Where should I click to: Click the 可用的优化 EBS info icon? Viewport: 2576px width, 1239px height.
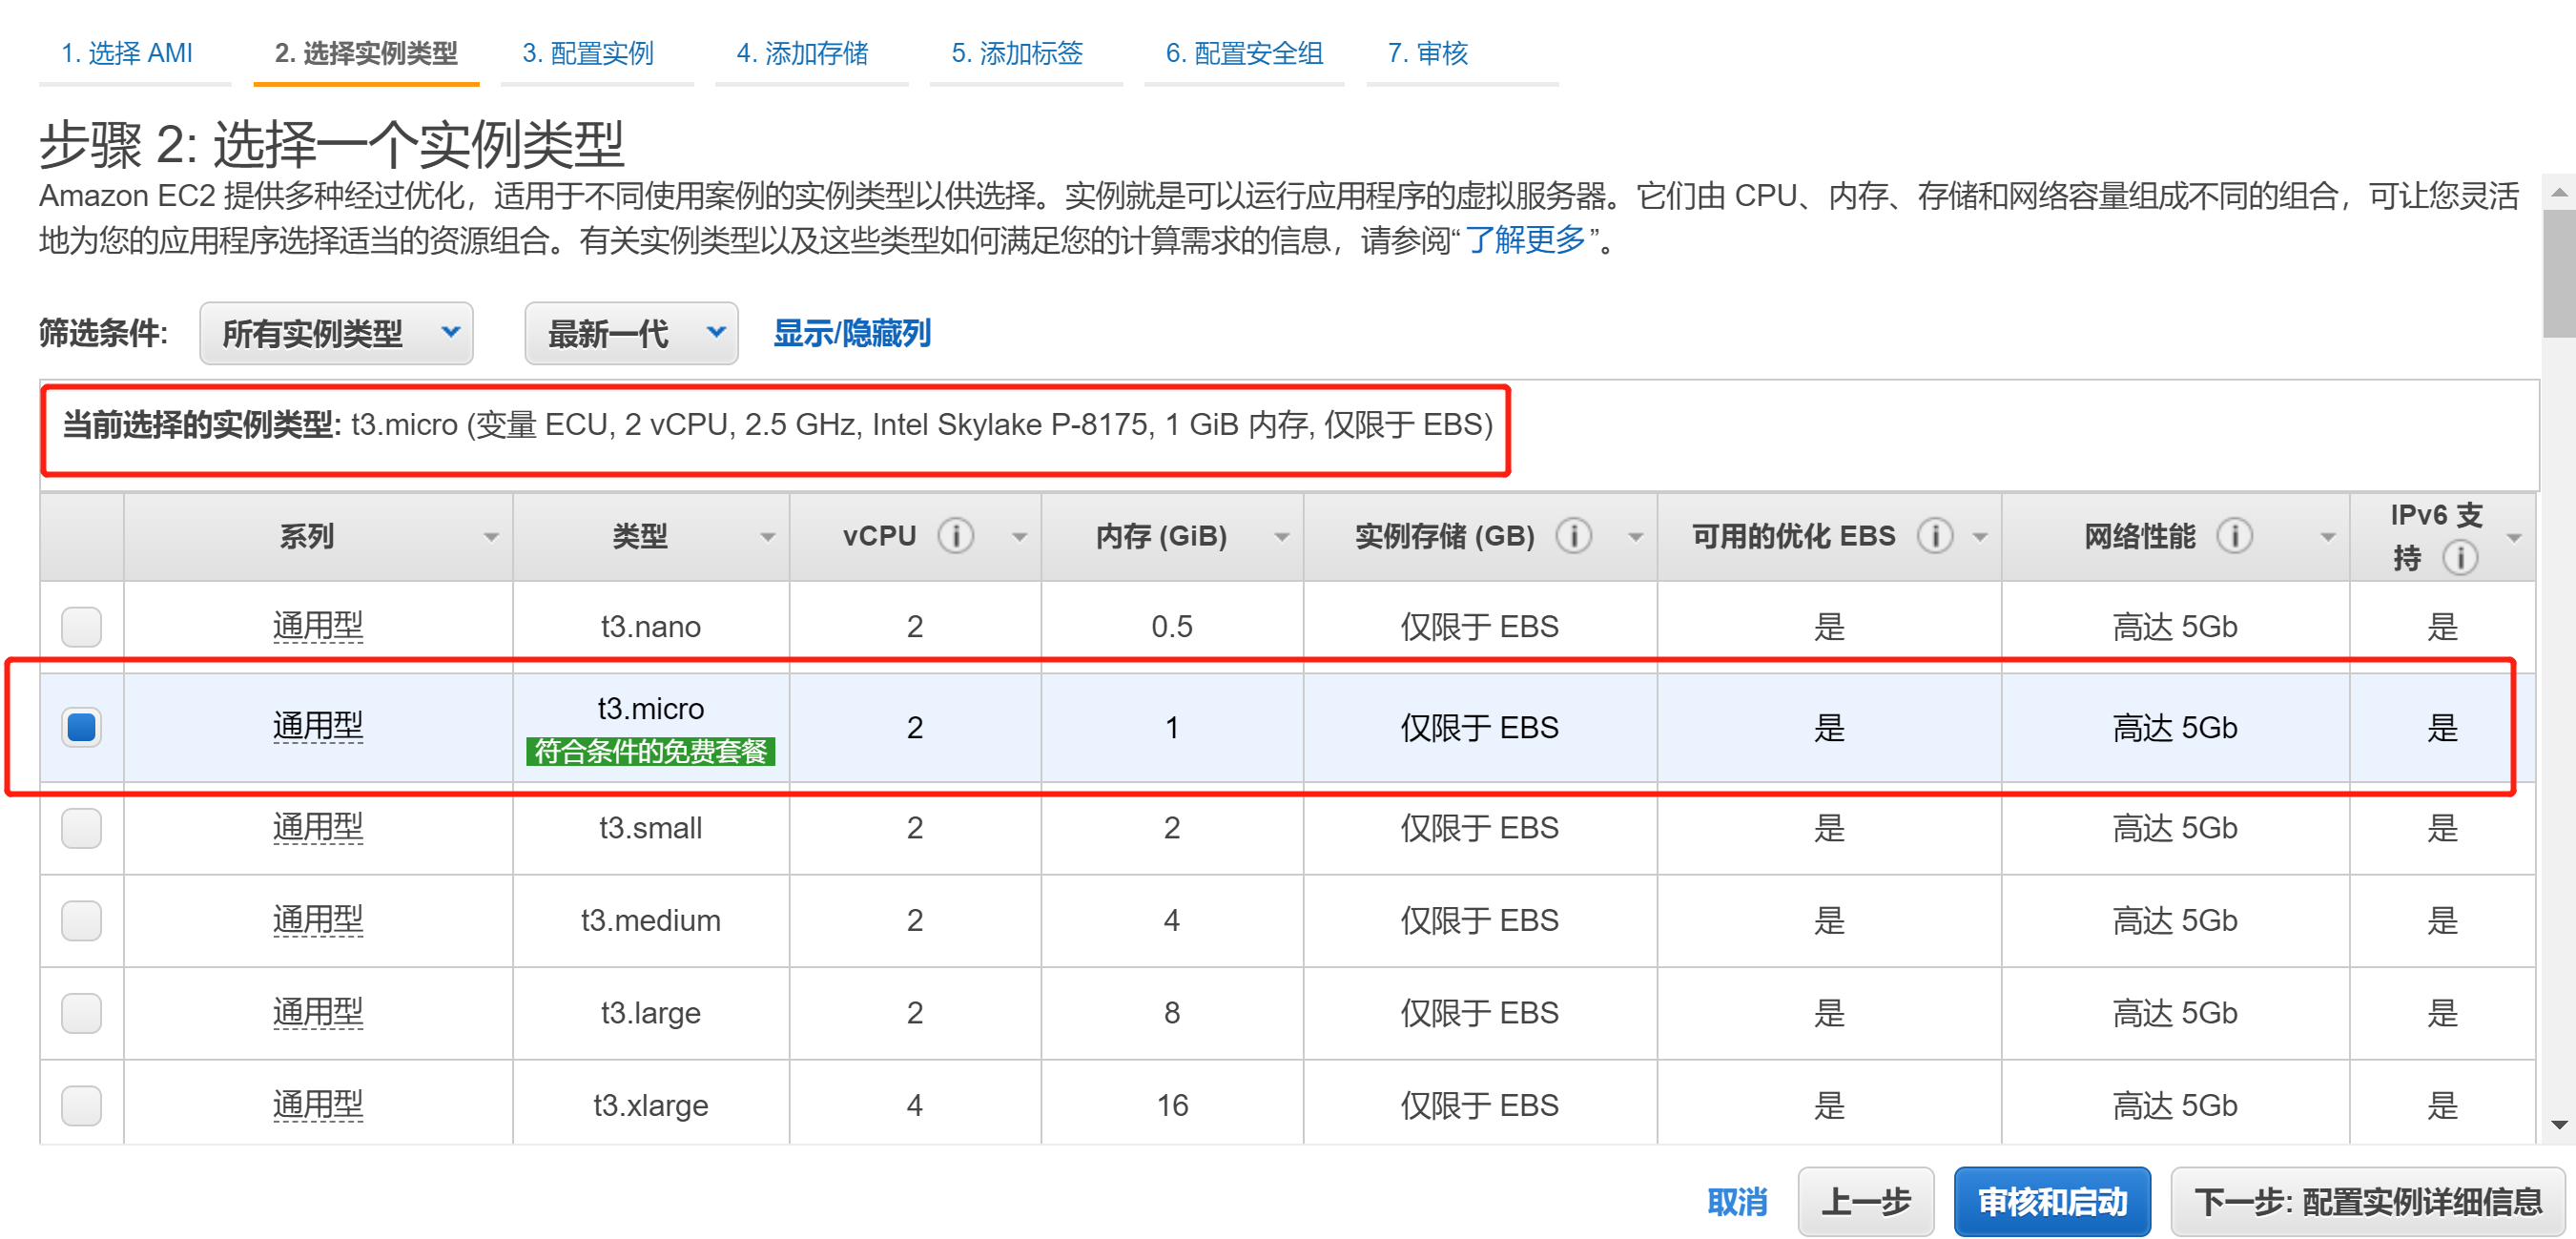tap(1934, 536)
